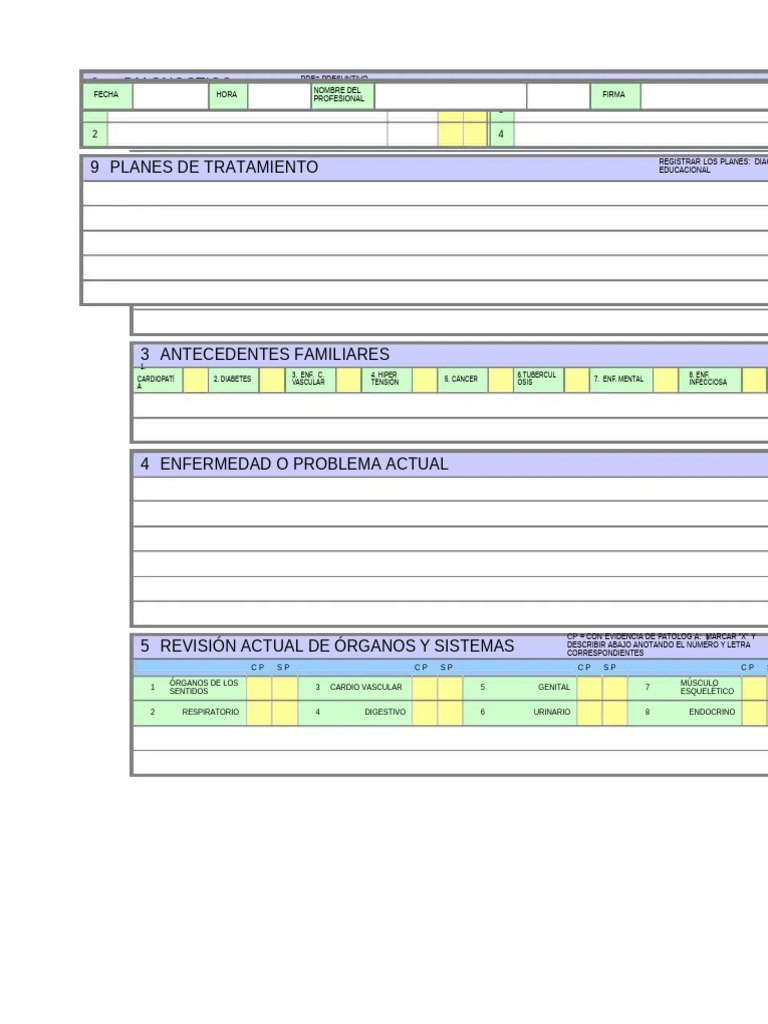The width and height of the screenshot is (768, 1024).
Task: Select the 6. Tuberculosis label
Action: coord(537,379)
